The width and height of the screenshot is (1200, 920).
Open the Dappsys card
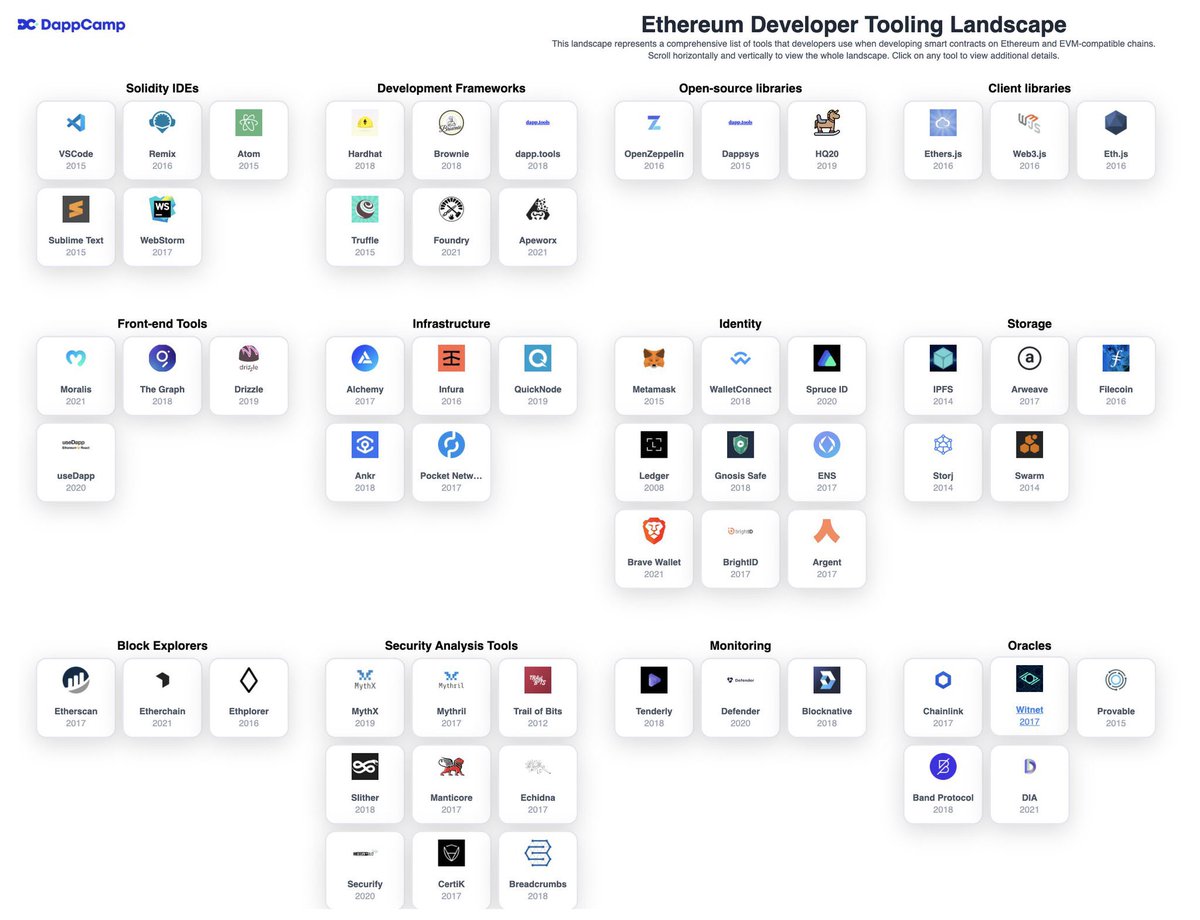pos(741,140)
